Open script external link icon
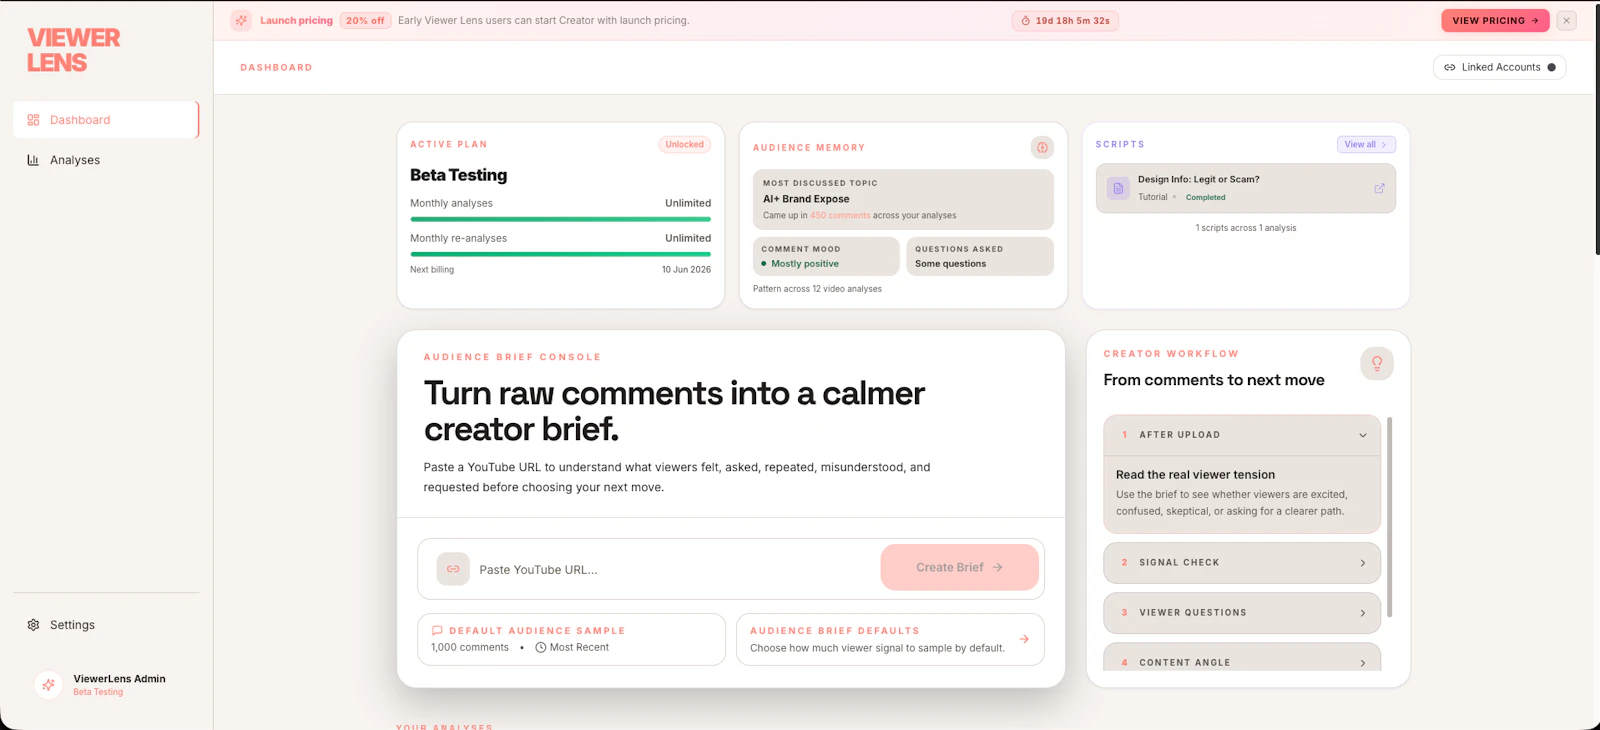This screenshot has height=730, width=1600. (x=1379, y=188)
